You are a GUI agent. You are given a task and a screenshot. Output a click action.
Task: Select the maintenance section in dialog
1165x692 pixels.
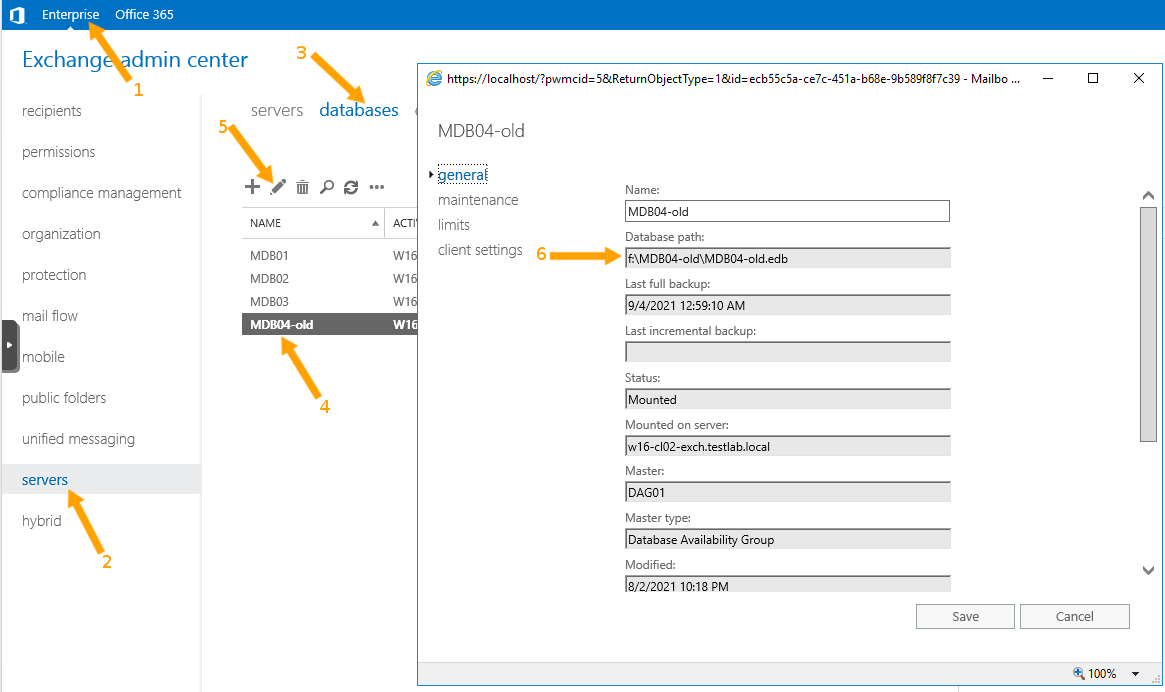click(478, 200)
